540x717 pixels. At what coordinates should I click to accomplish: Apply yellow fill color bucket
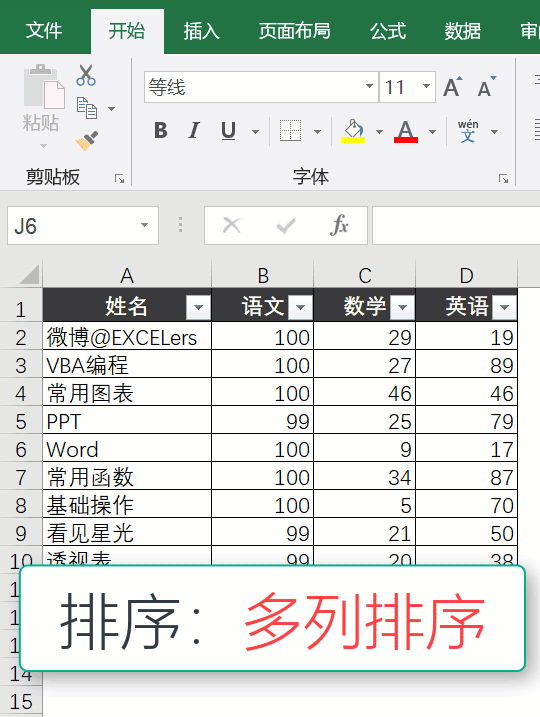tap(353, 131)
